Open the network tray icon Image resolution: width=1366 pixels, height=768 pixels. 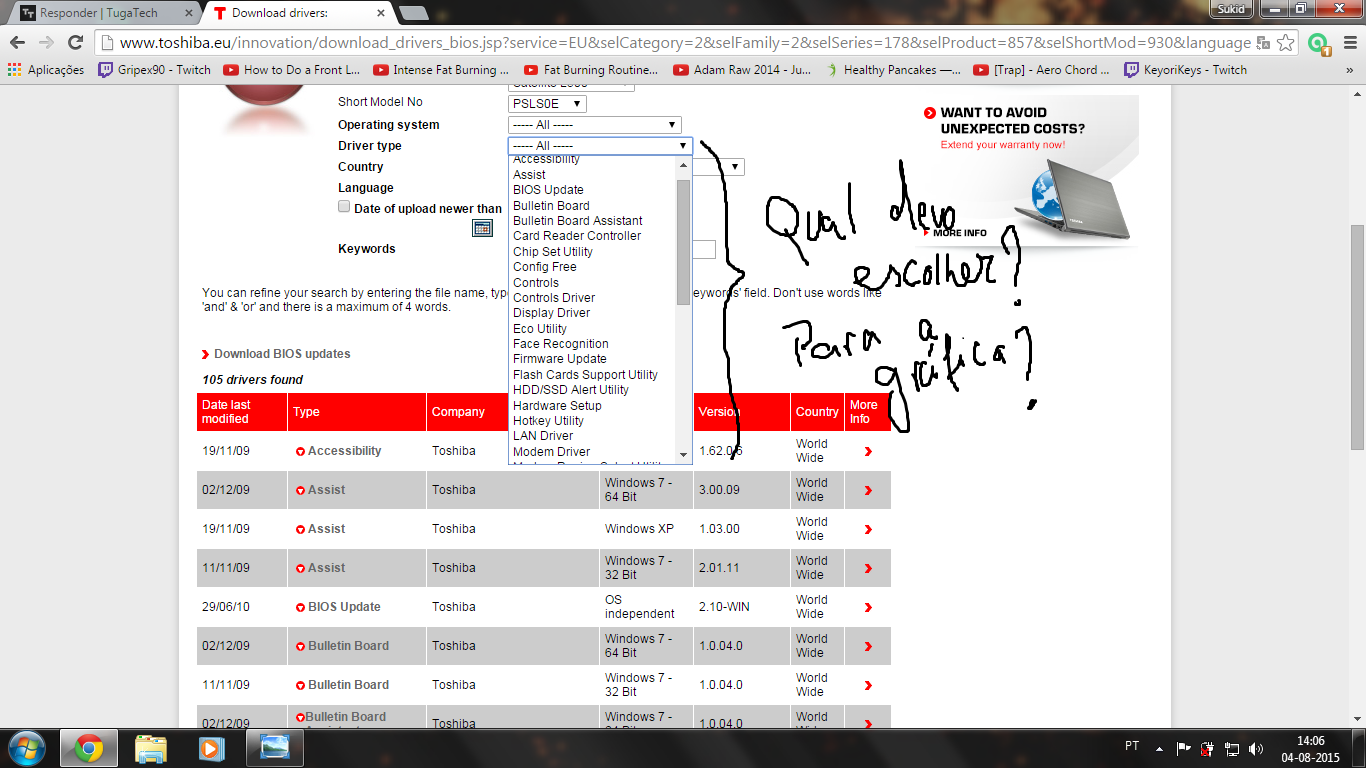pyautogui.click(x=1231, y=748)
